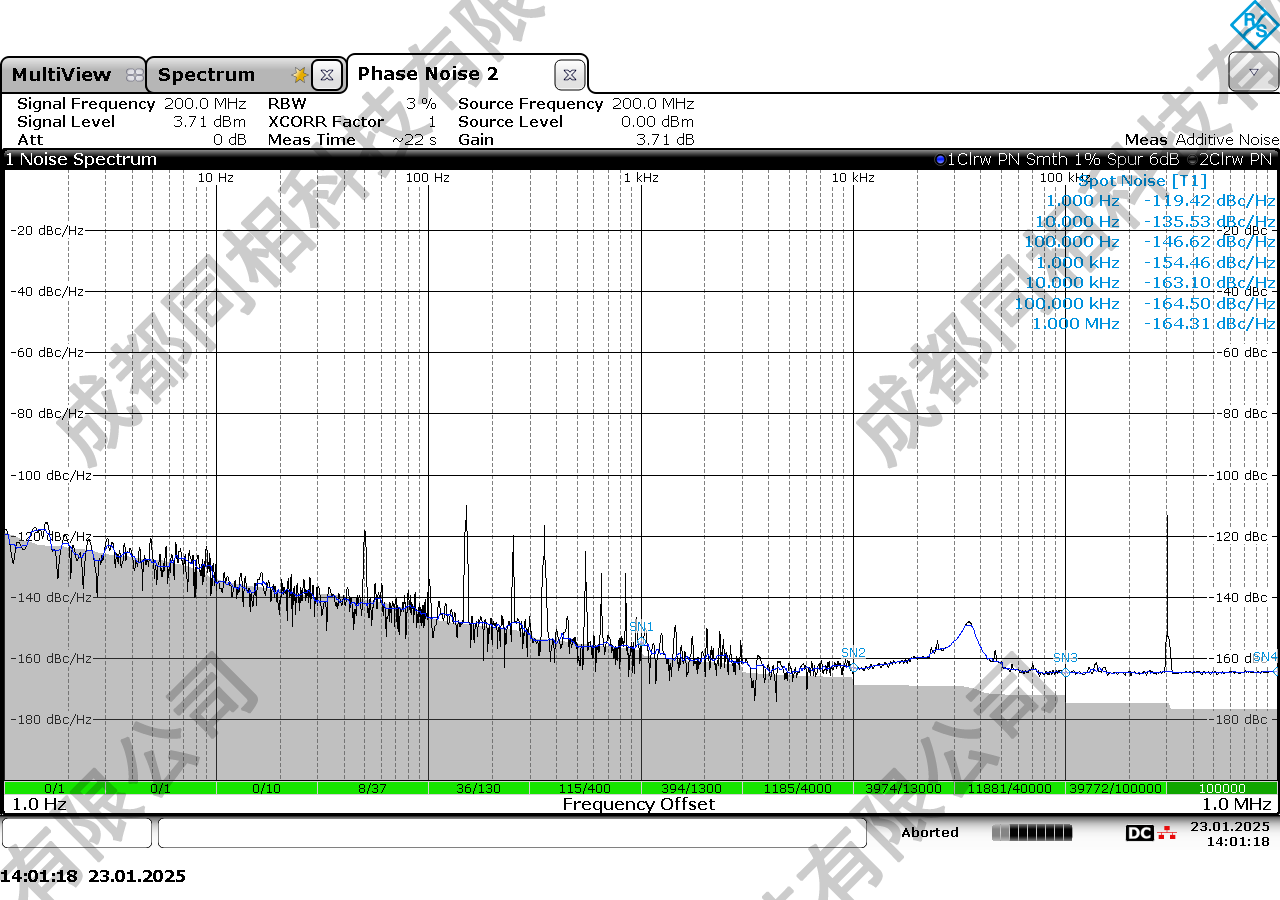Click the blue trace 1 indicator dot

(939, 160)
